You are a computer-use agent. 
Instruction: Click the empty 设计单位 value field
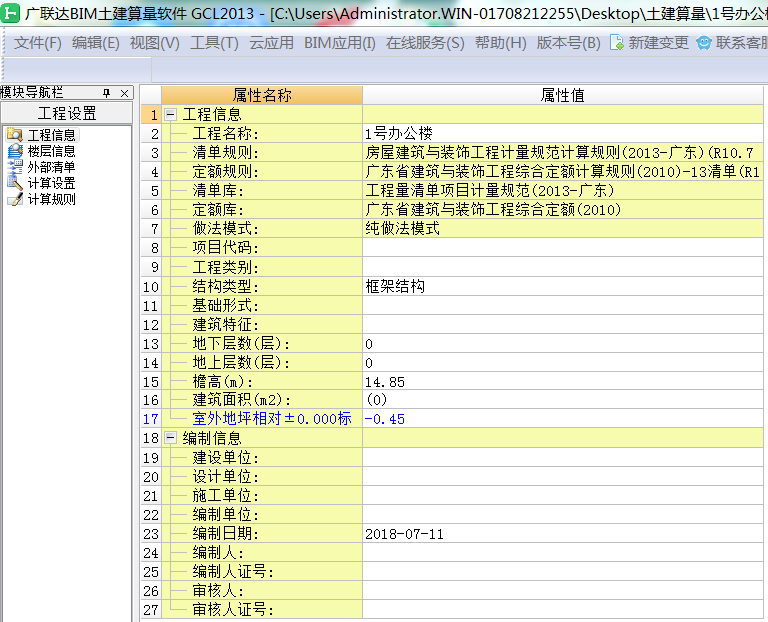click(563, 476)
